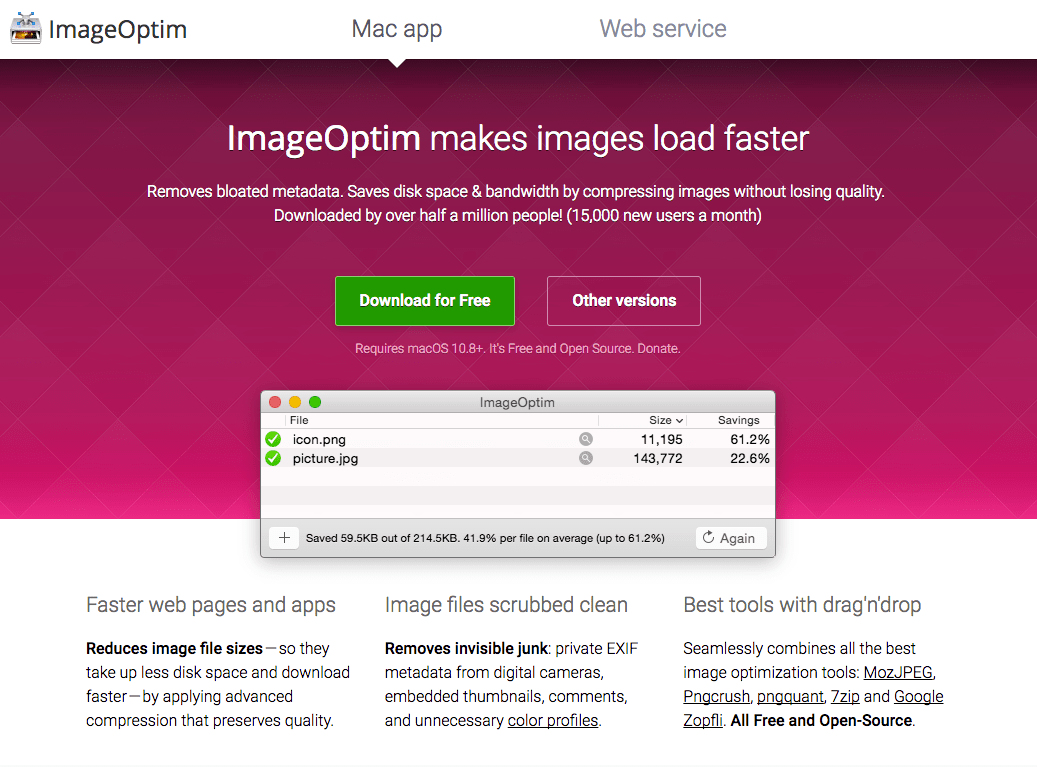Switch to the Web service tab
The height and width of the screenshot is (767, 1037).
point(663,28)
